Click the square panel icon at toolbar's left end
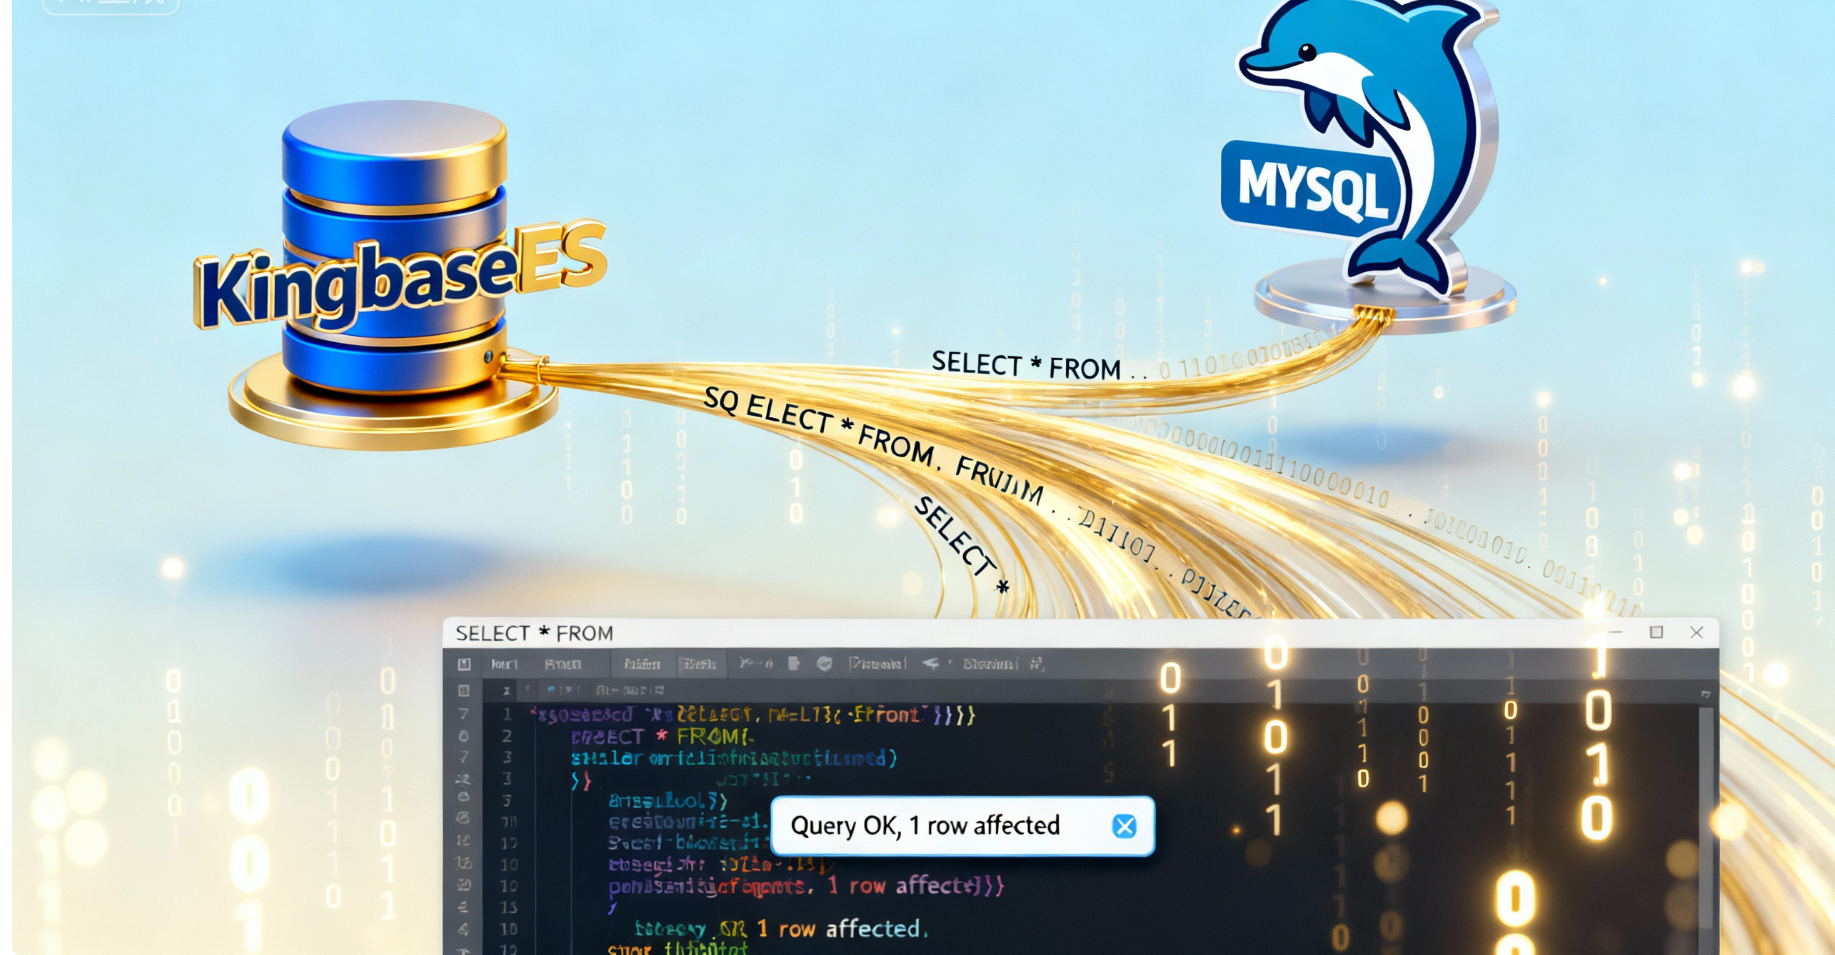This screenshot has width=1835, height=955. [464, 664]
